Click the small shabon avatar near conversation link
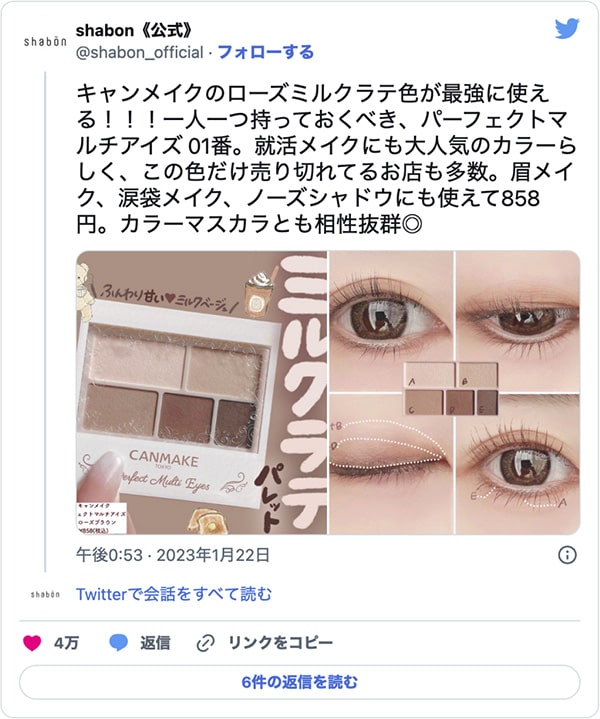Viewport: 600px width, 719px height. click(x=45, y=594)
